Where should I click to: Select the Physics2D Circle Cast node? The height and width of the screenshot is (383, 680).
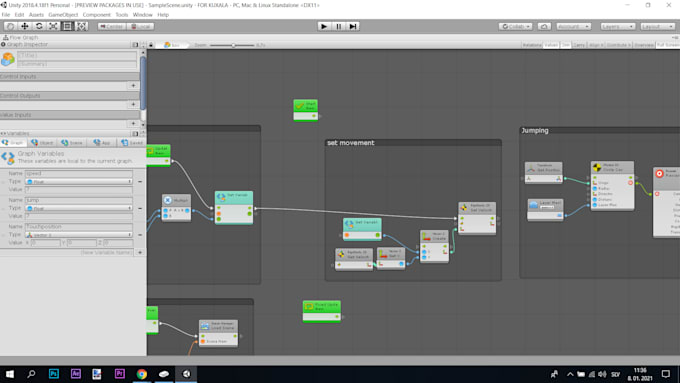(x=612, y=186)
